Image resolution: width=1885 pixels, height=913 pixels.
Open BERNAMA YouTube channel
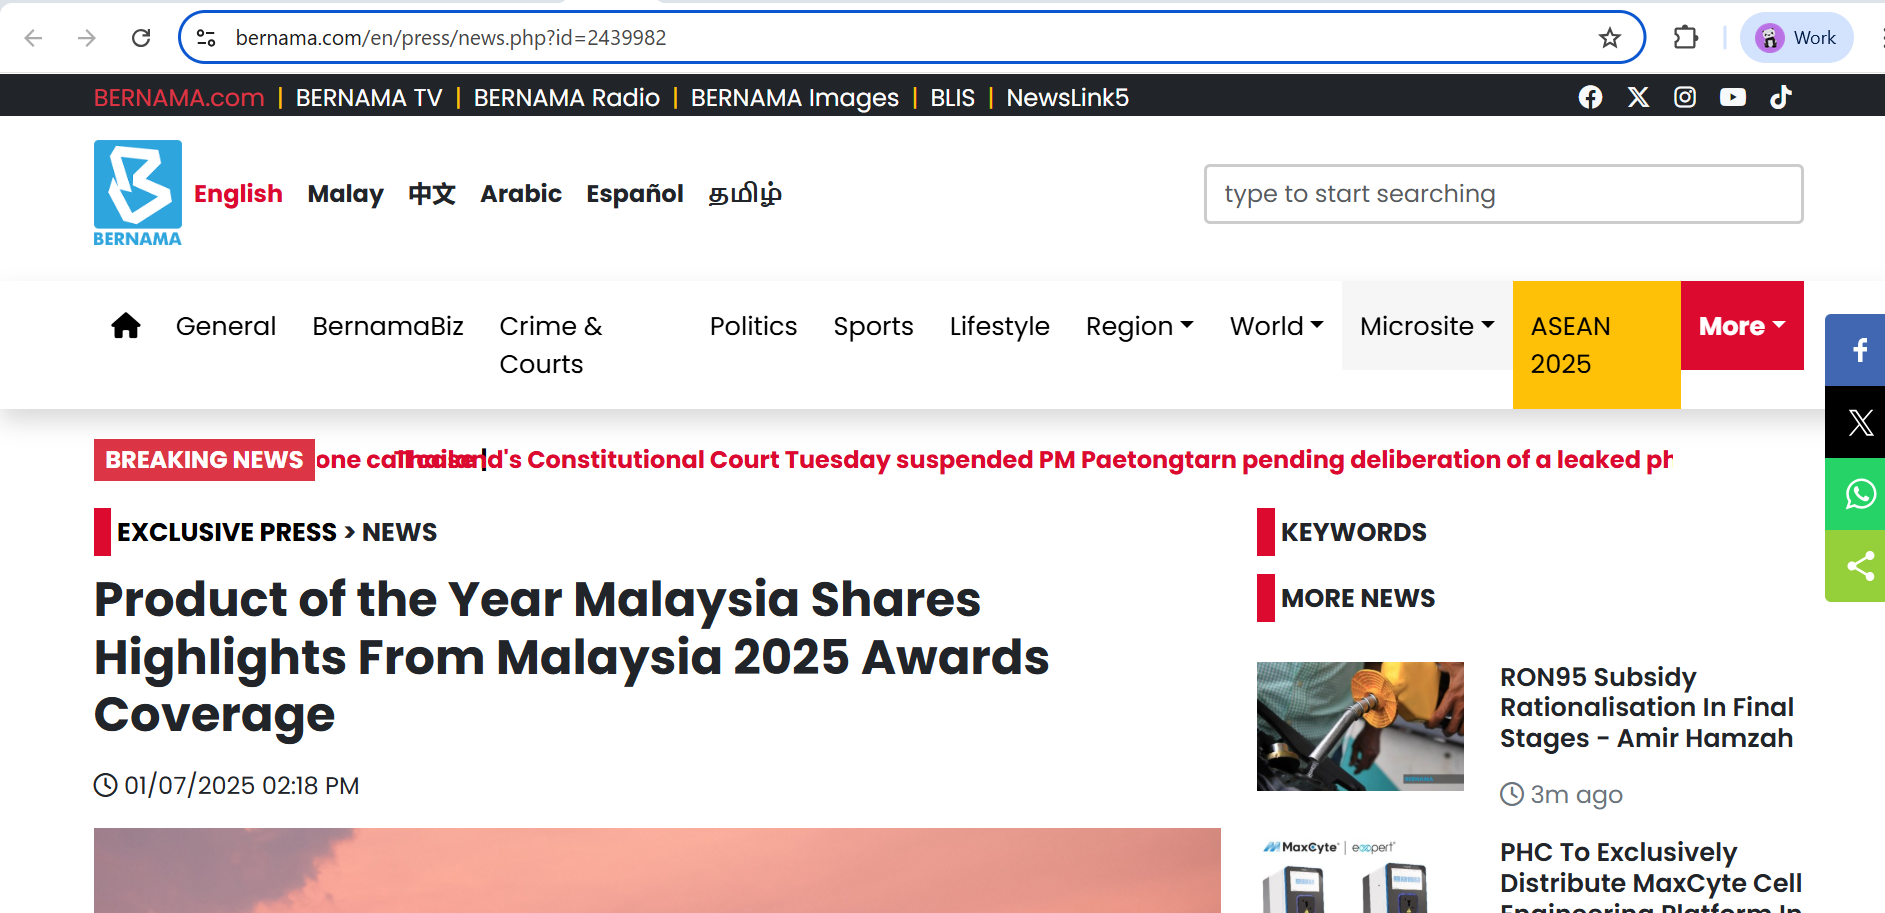[1733, 97]
